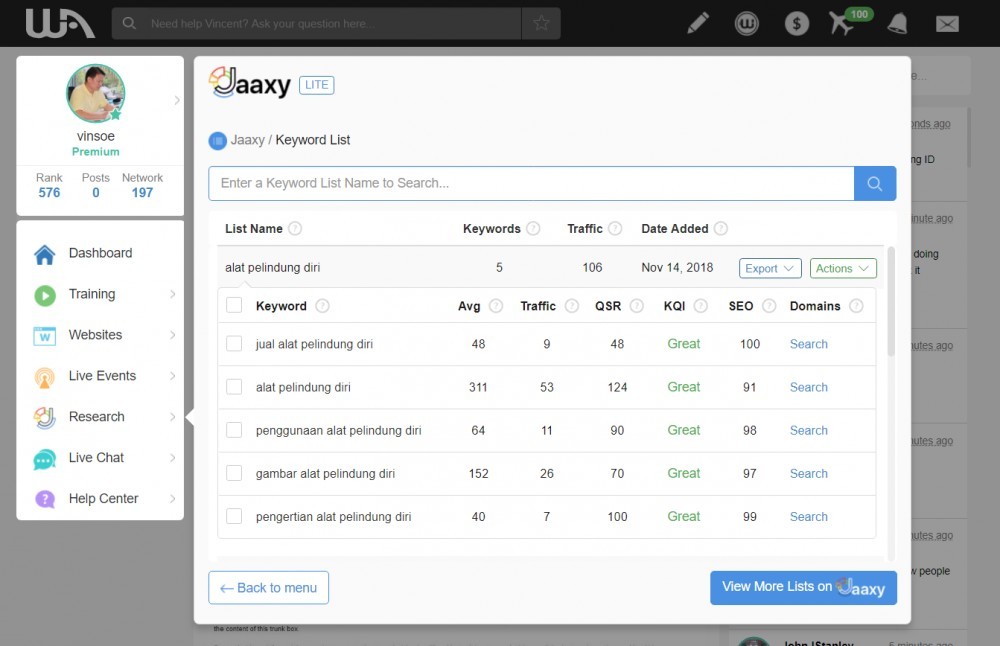Check the box for jual alat pelindung diri
1000x646 pixels.
click(x=234, y=344)
